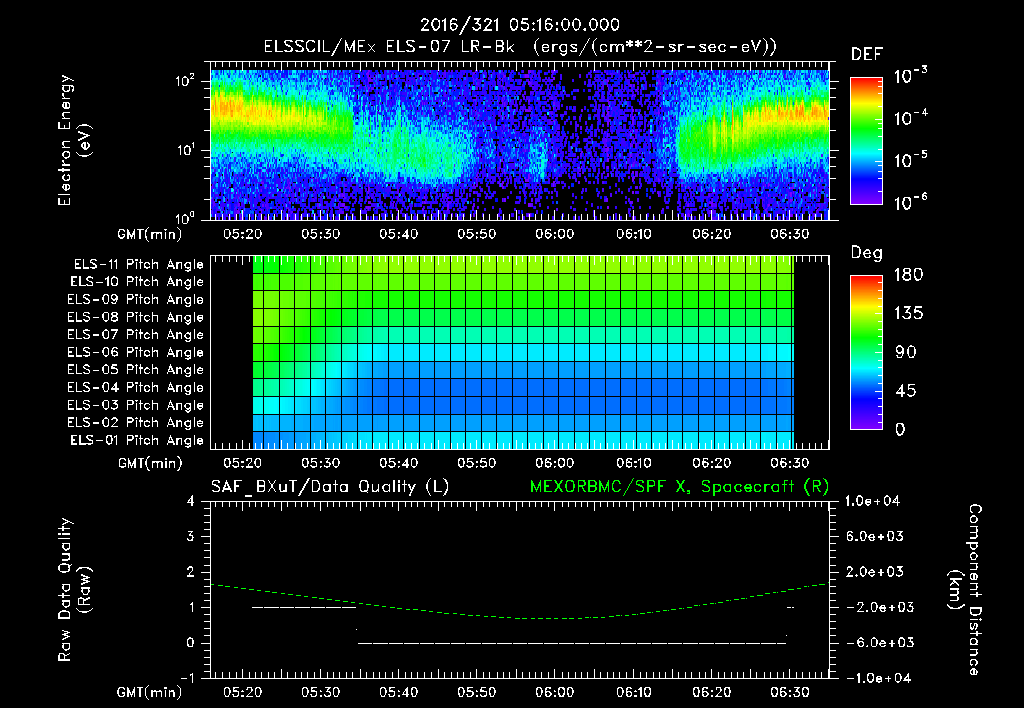Click 05:50 time label under data quality plot
The width and height of the screenshot is (1024, 708).
476,692
